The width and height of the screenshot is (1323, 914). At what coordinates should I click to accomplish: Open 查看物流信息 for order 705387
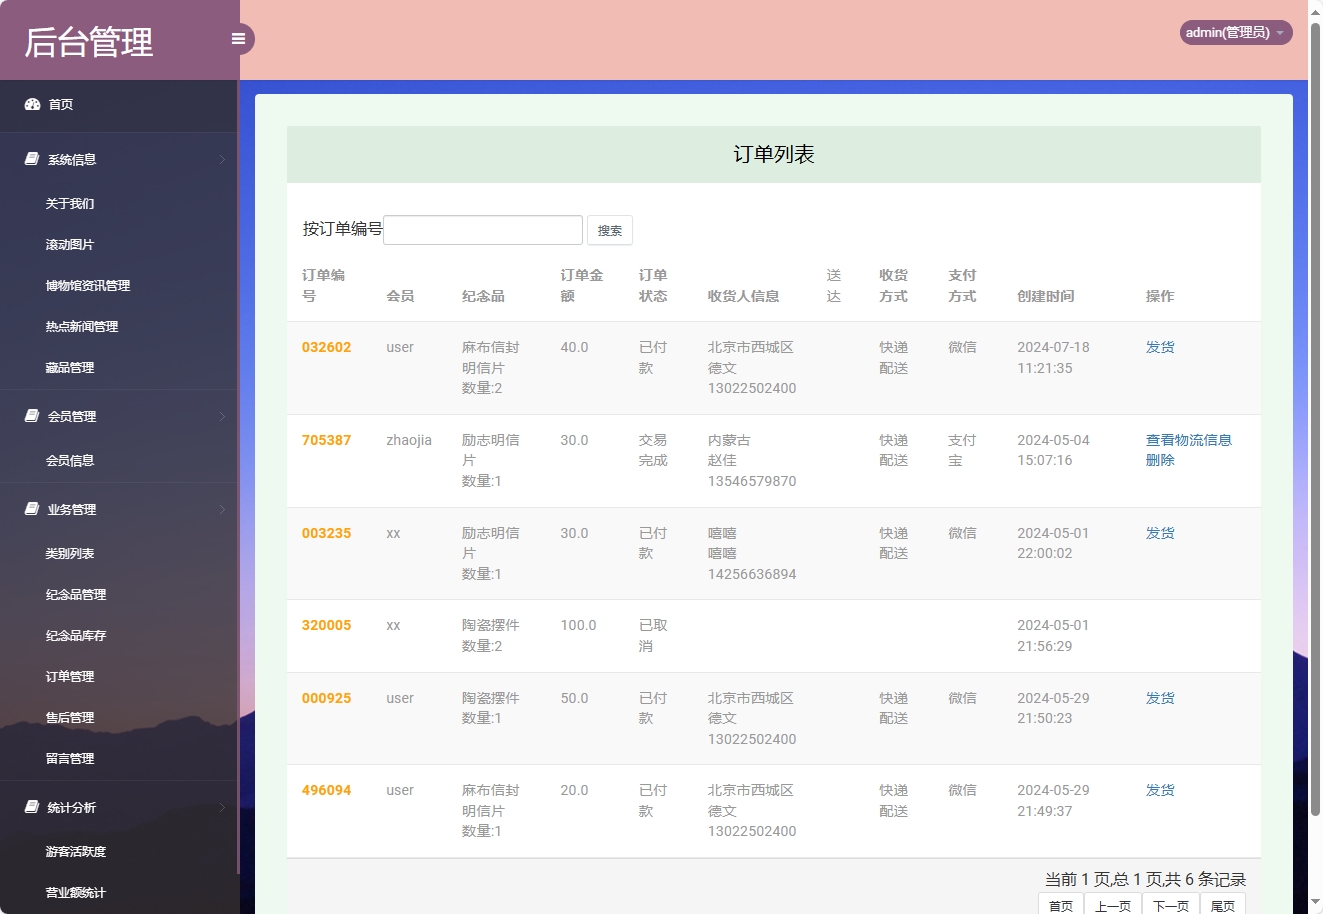(1188, 439)
